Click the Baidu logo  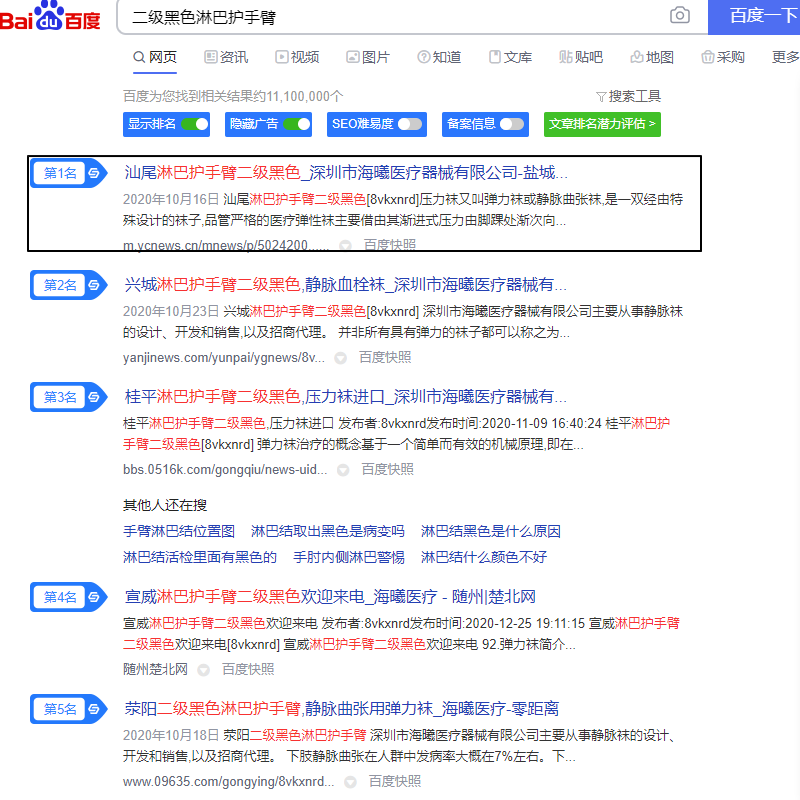[x=50, y=16]
